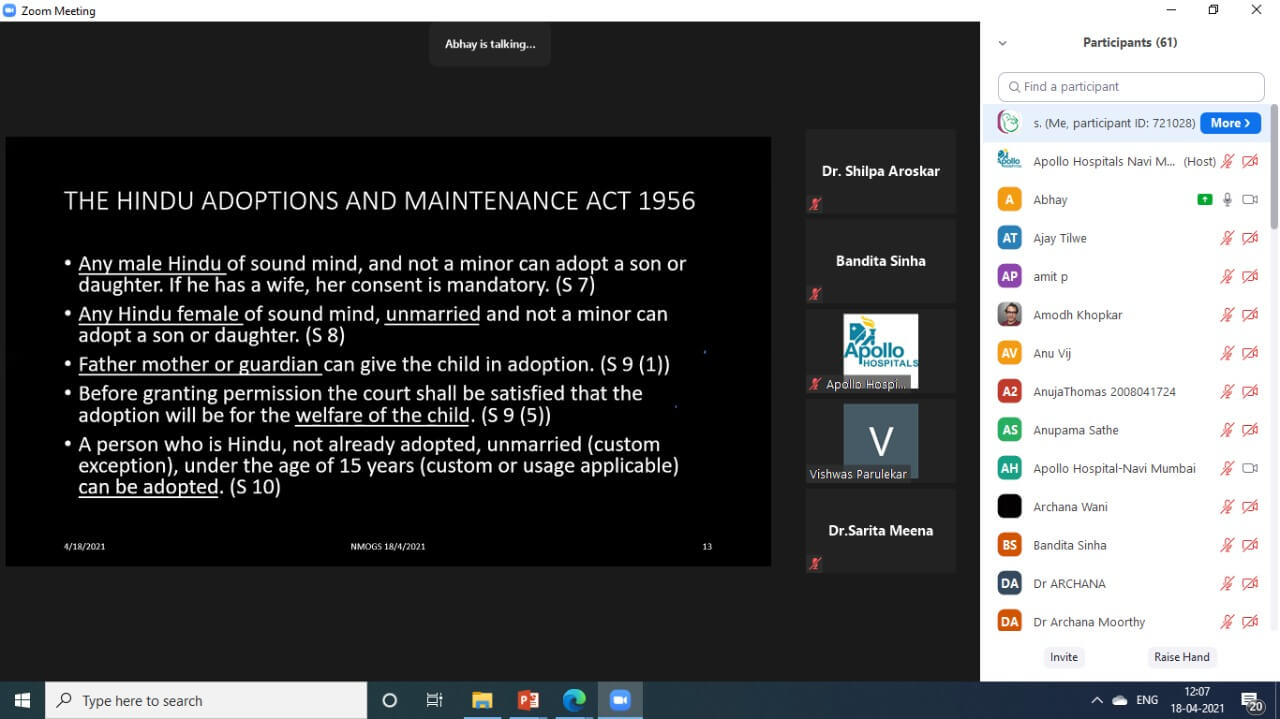
Task: Open the More options for my participant entry
Action: [1230, 123]
